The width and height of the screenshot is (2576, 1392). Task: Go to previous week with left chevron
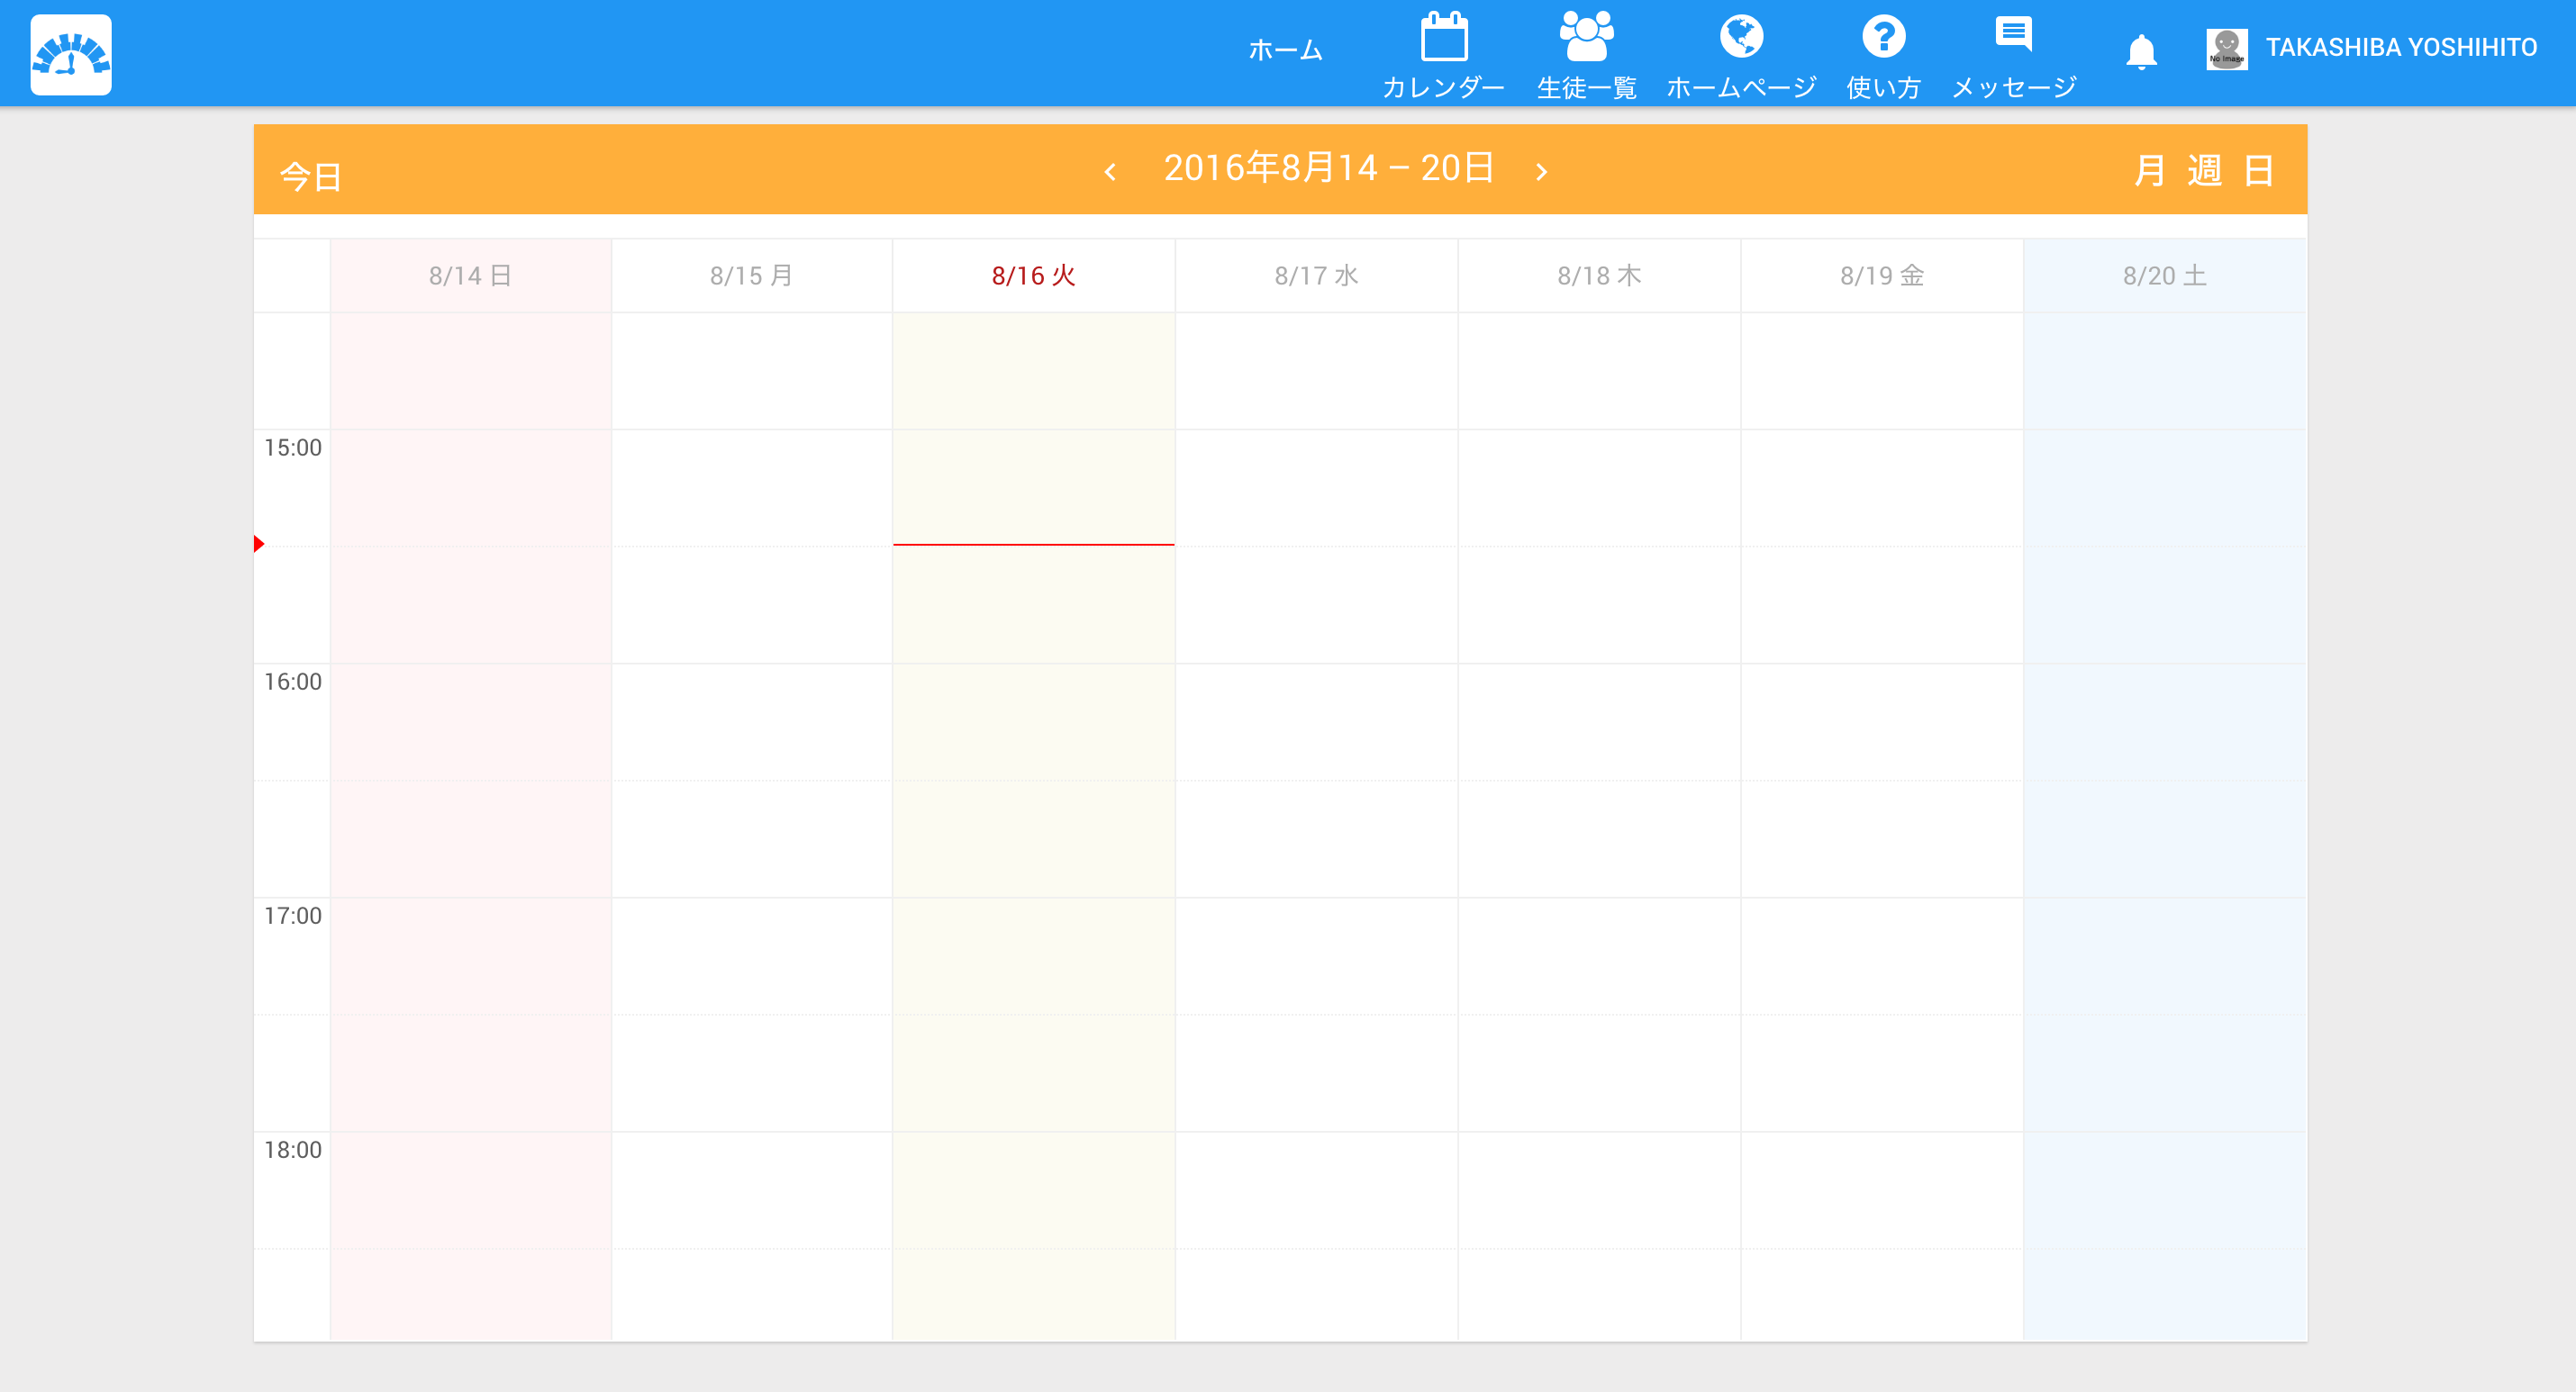(1110, 172)
